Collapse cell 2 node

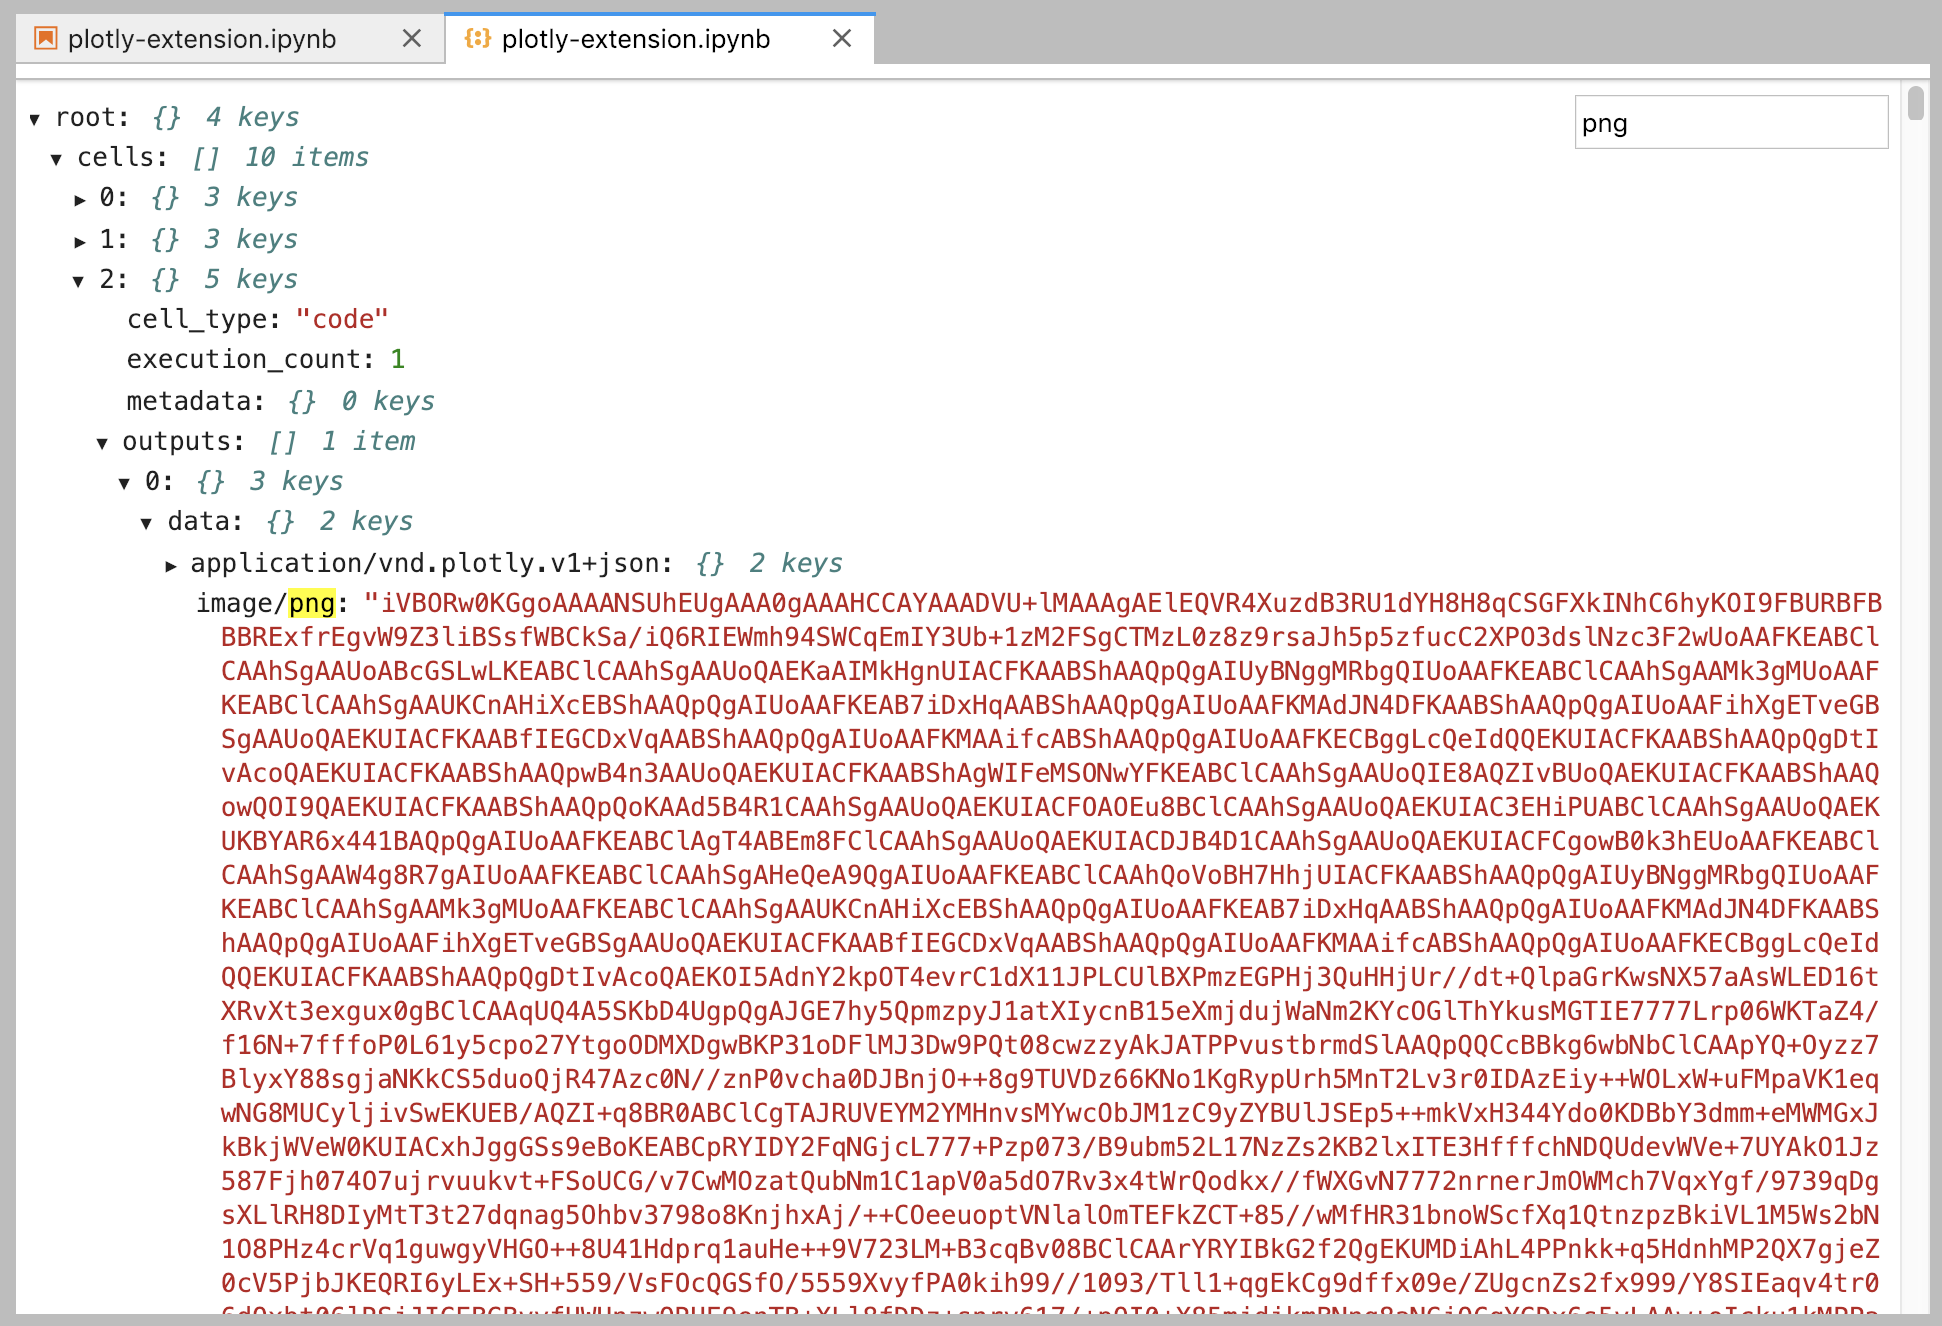click(x=79, y=281)
